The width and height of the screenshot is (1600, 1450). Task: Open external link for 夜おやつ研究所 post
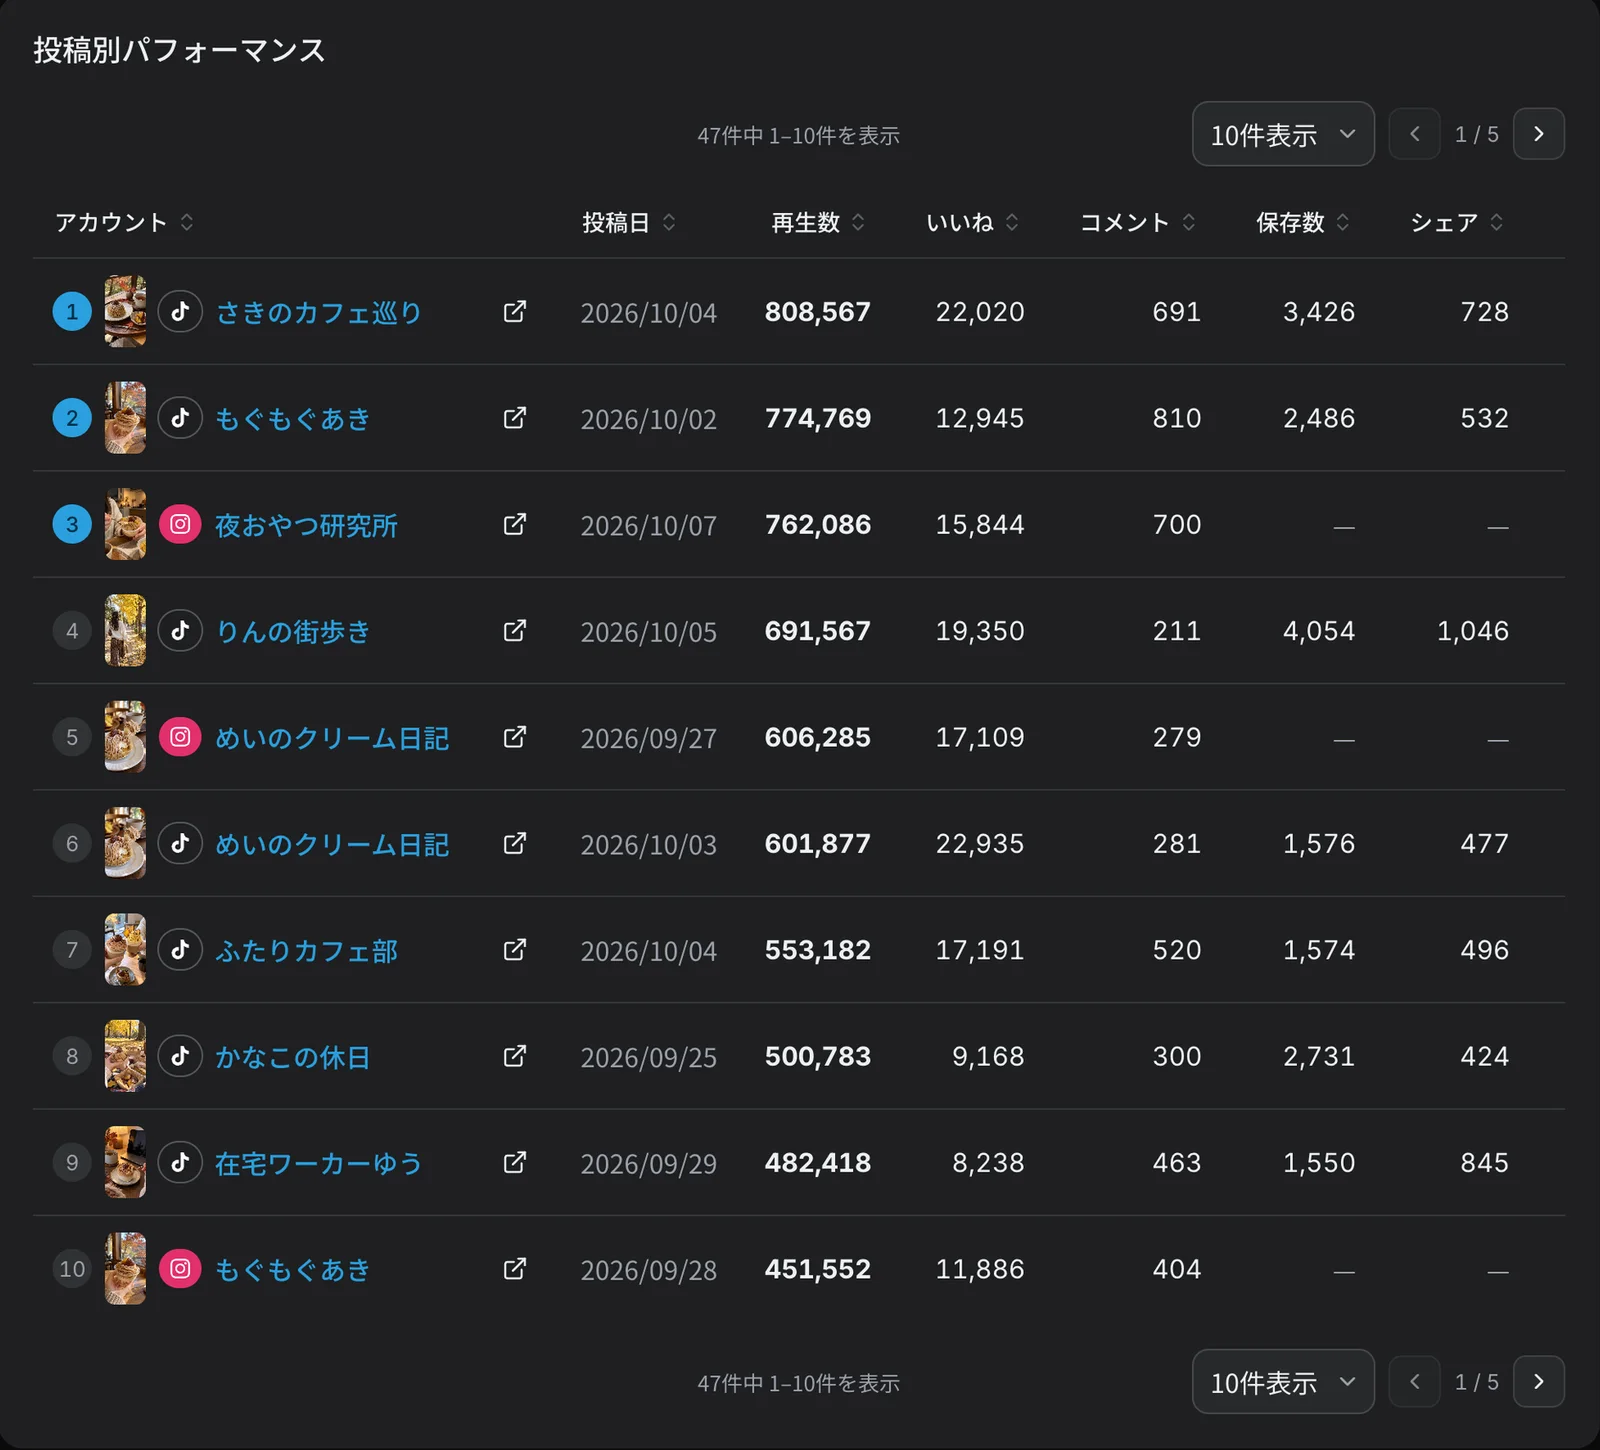pos(515,524)
